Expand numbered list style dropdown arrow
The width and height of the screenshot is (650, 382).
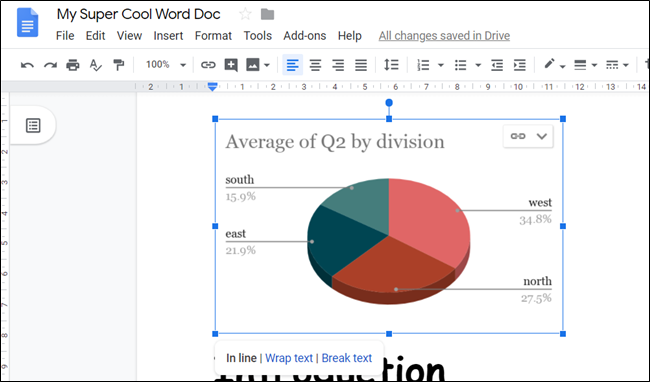(x=441, y=65)
